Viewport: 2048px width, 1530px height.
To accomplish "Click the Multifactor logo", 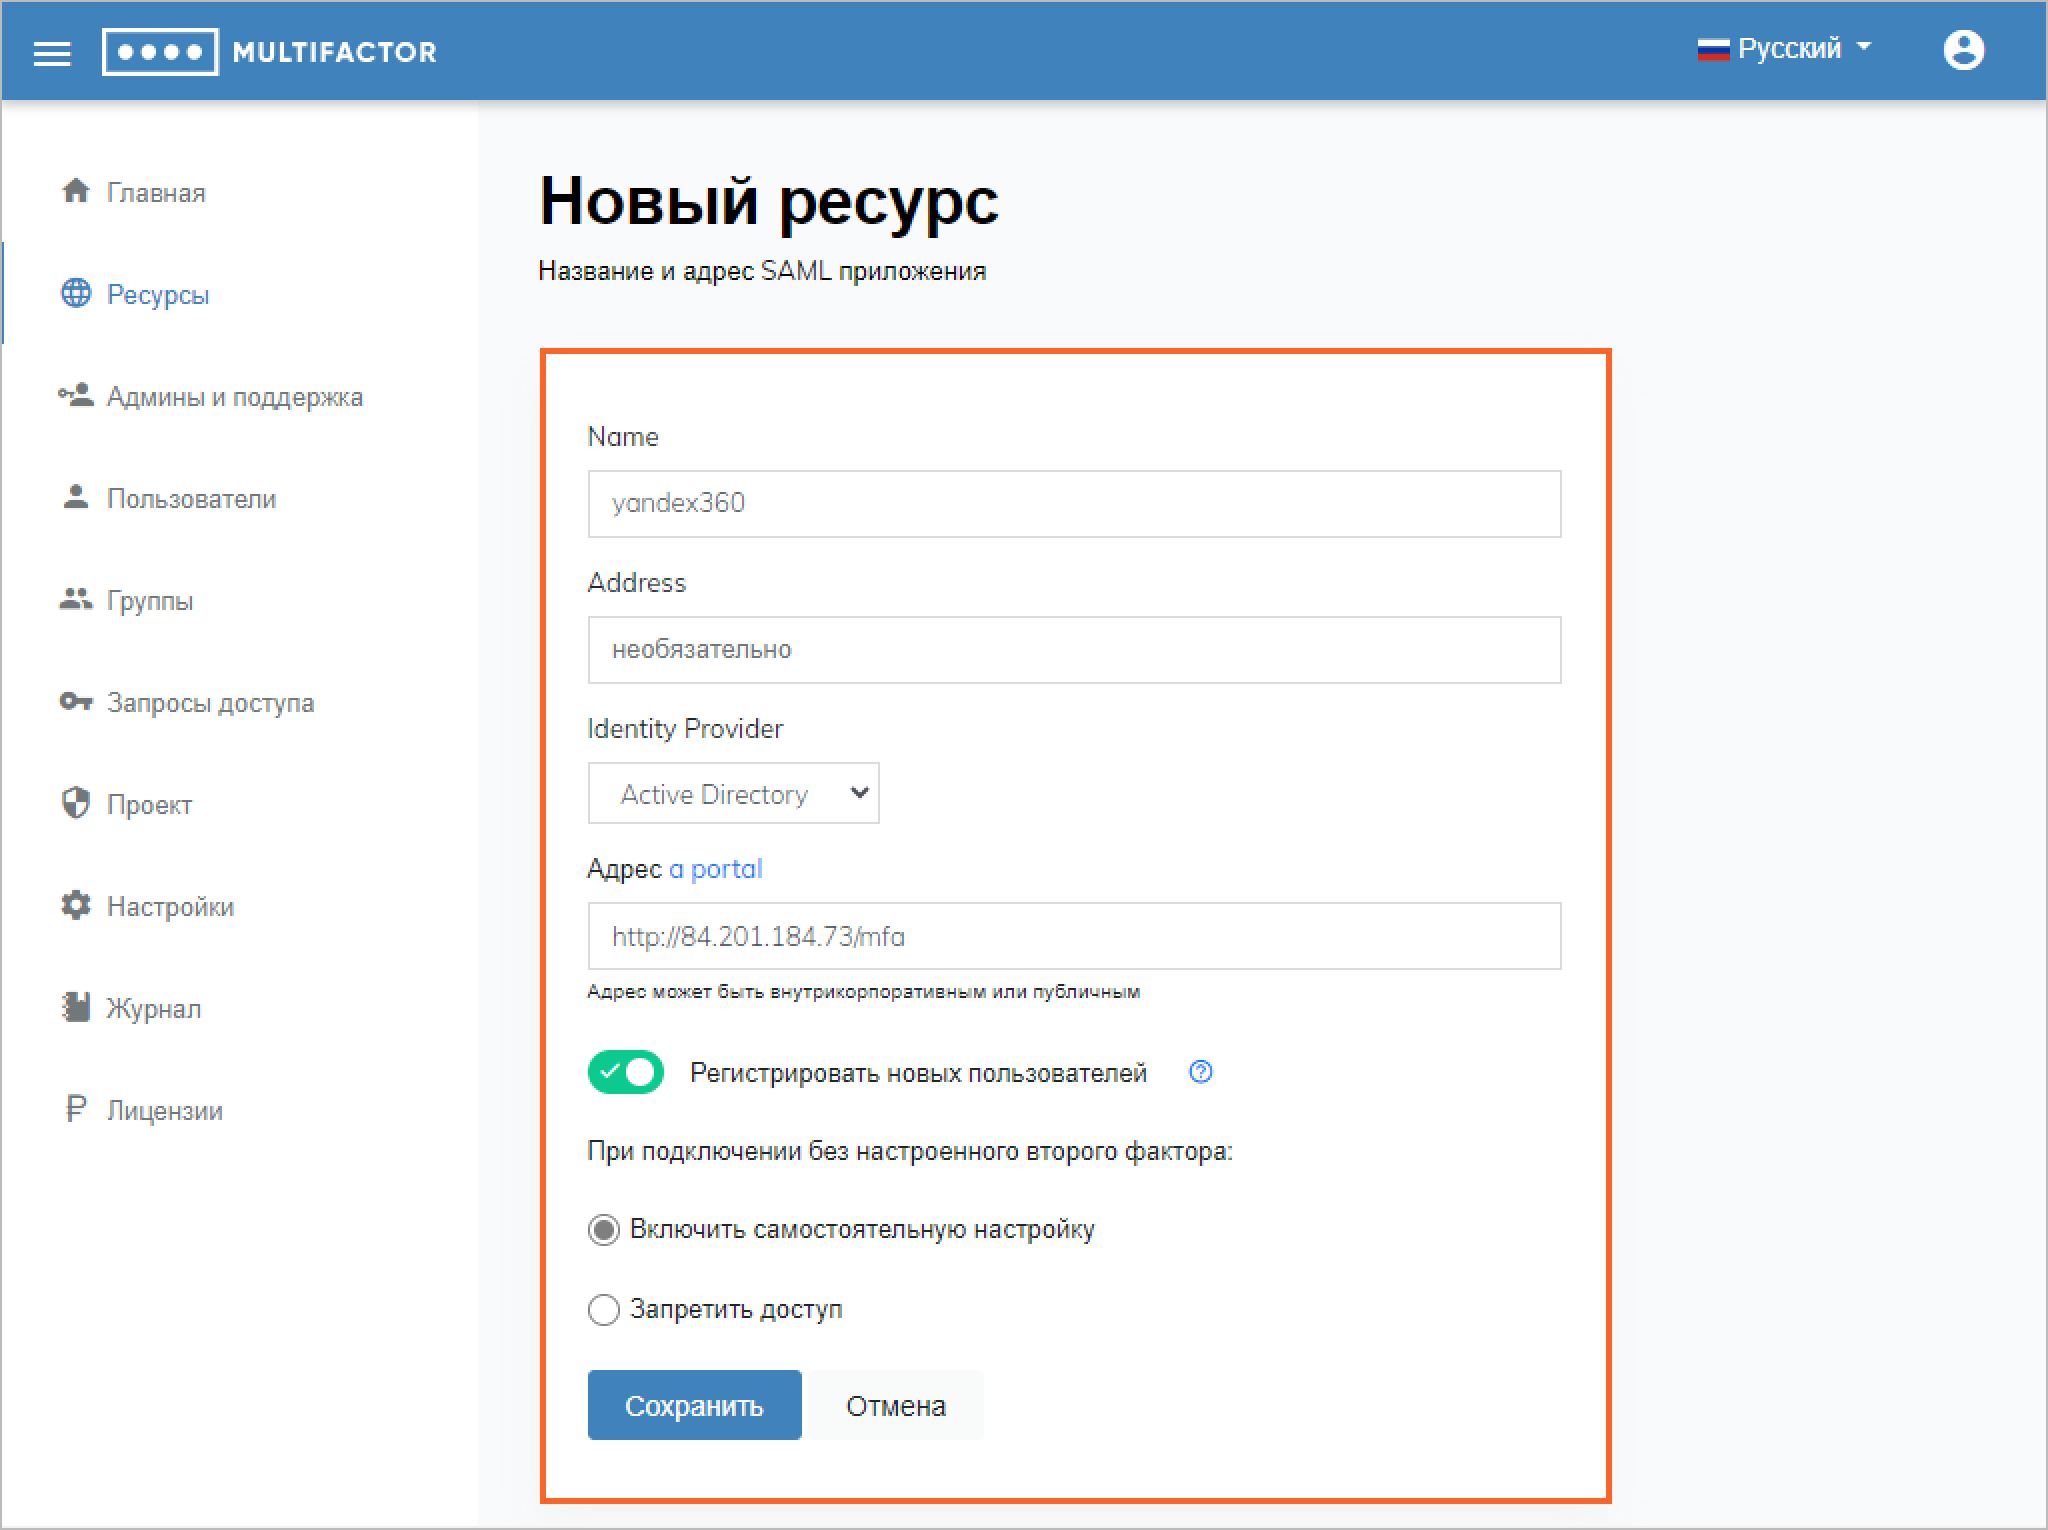I will pos(270,52).
